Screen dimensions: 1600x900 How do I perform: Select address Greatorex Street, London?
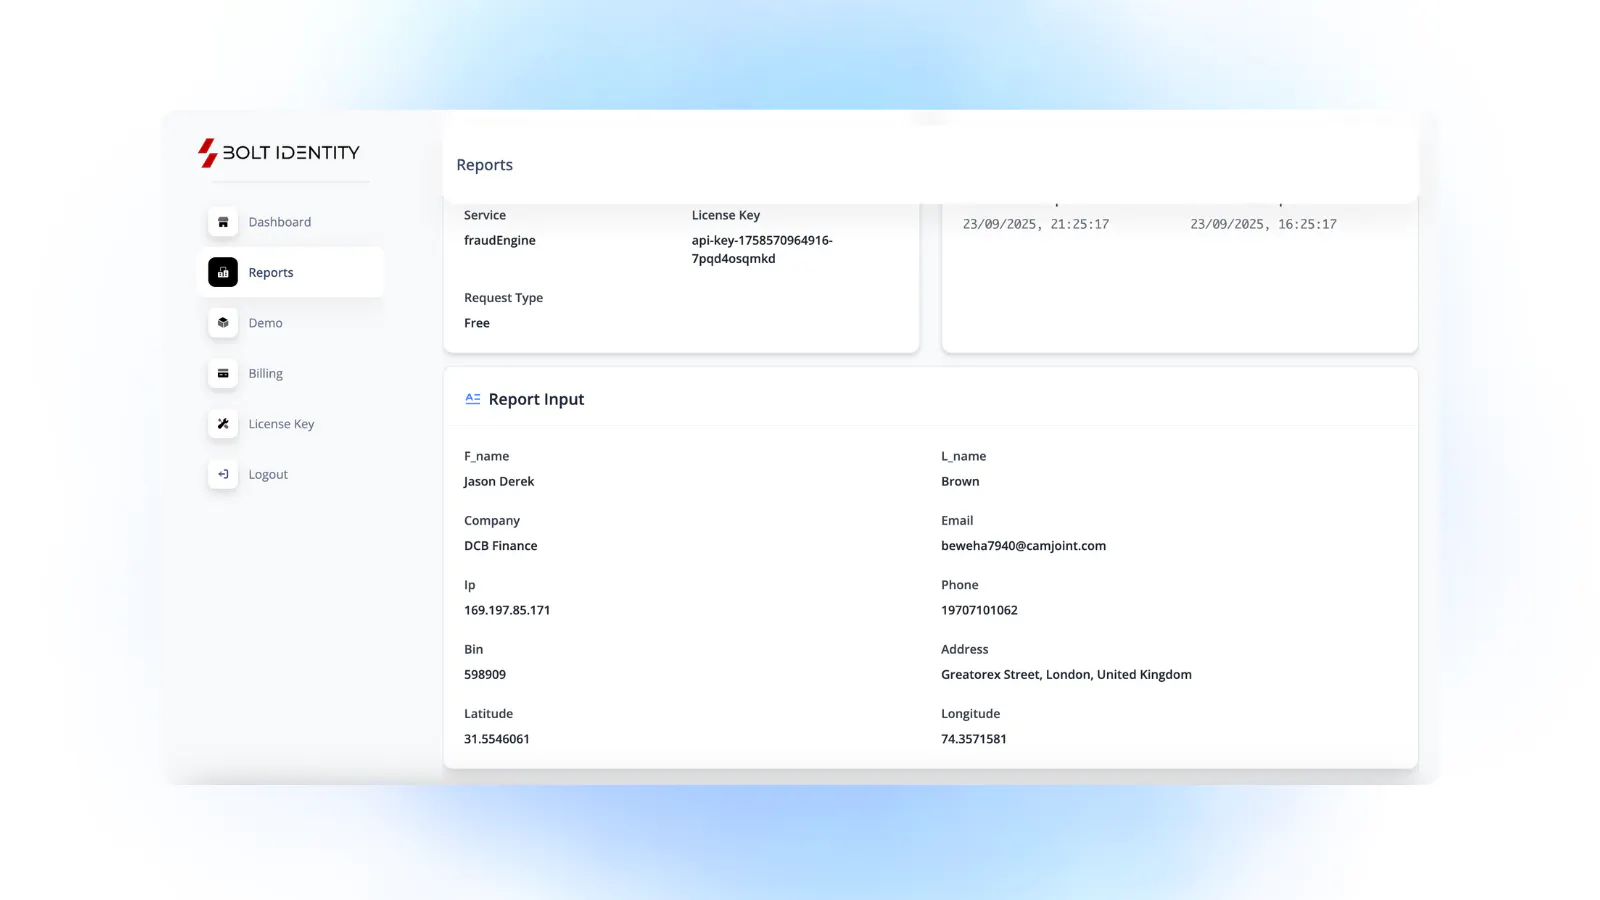(x=1066, y=675)
